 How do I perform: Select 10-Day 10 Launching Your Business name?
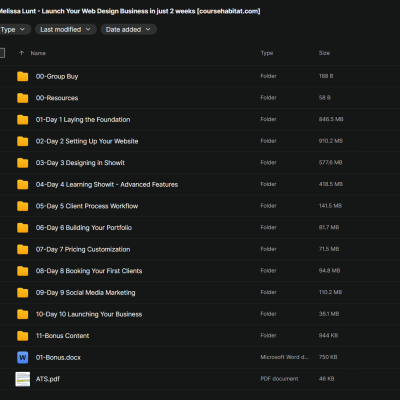pos(89,314)
